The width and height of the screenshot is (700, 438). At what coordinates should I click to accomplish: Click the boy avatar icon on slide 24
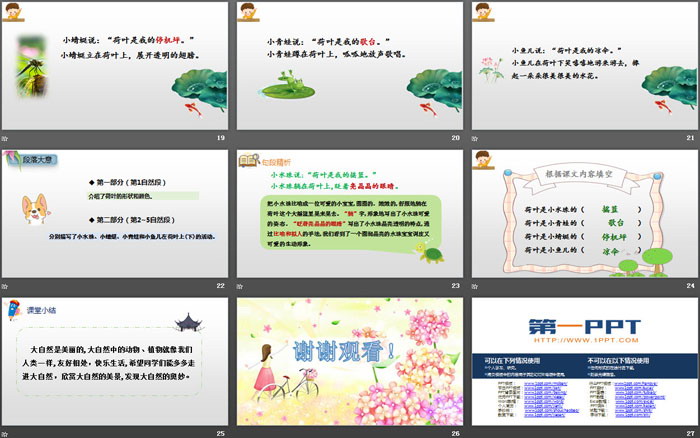click(x=483, y=160)
